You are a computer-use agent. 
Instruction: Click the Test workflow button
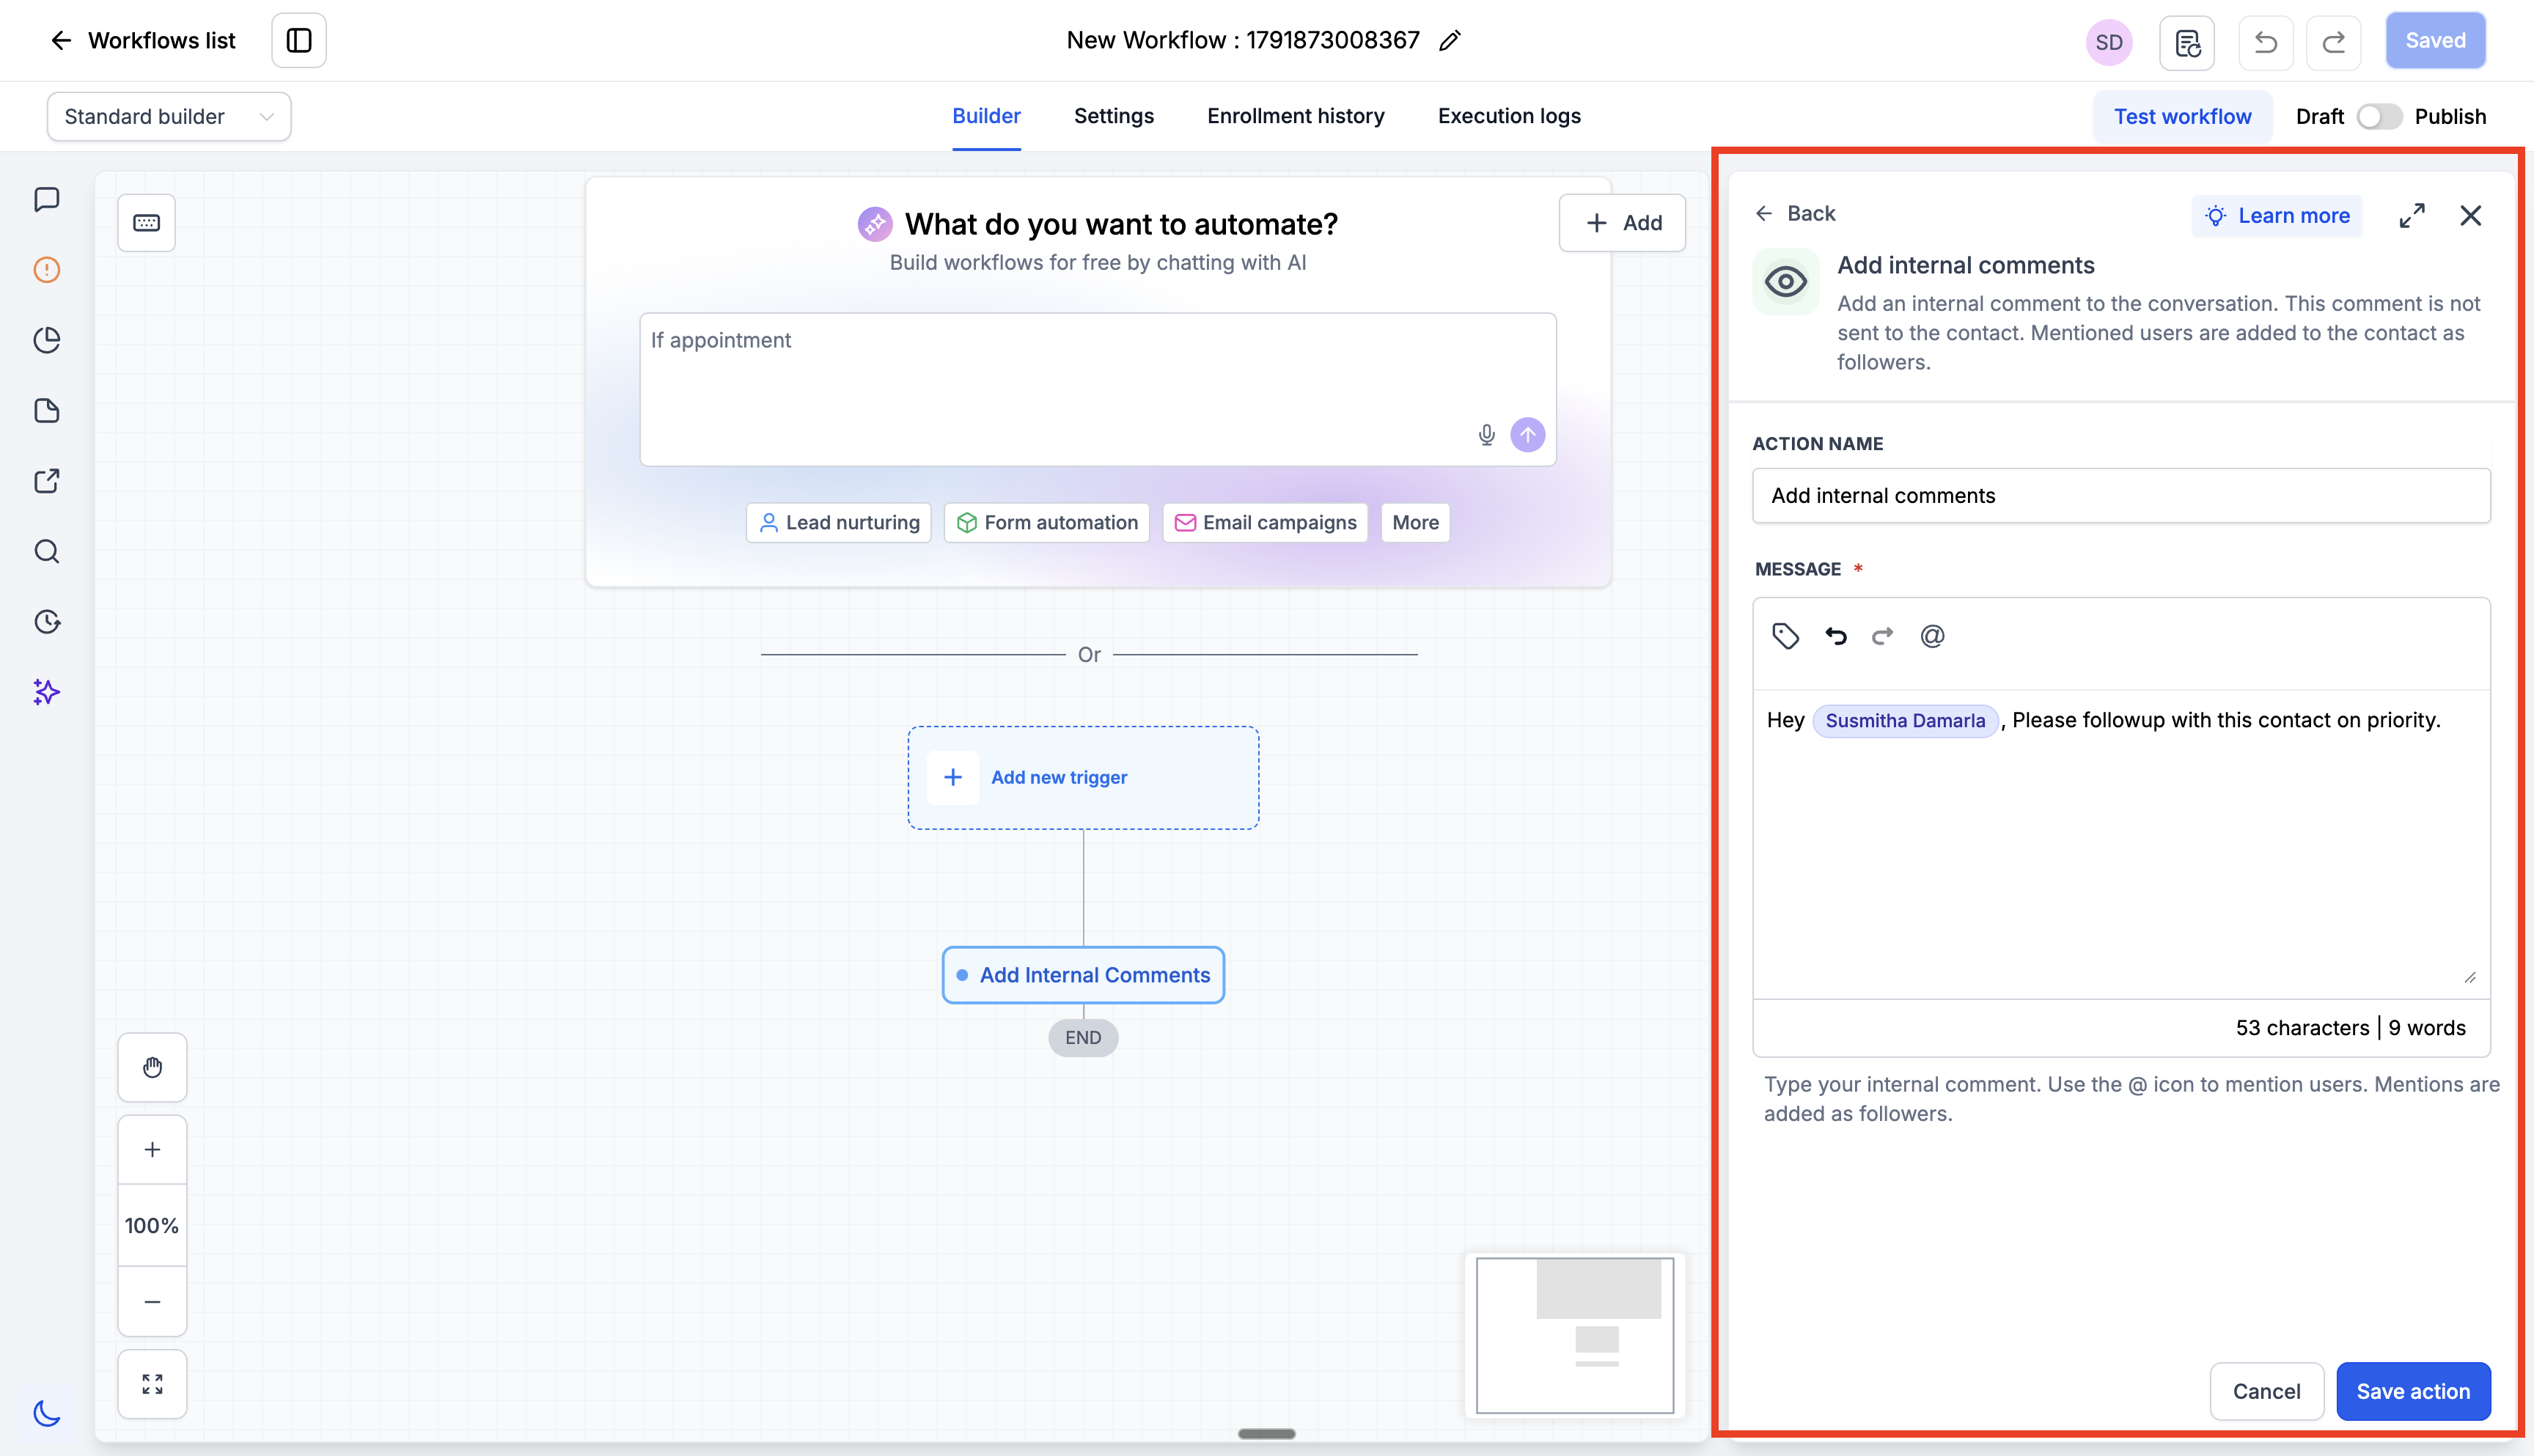click(2182, 117)
